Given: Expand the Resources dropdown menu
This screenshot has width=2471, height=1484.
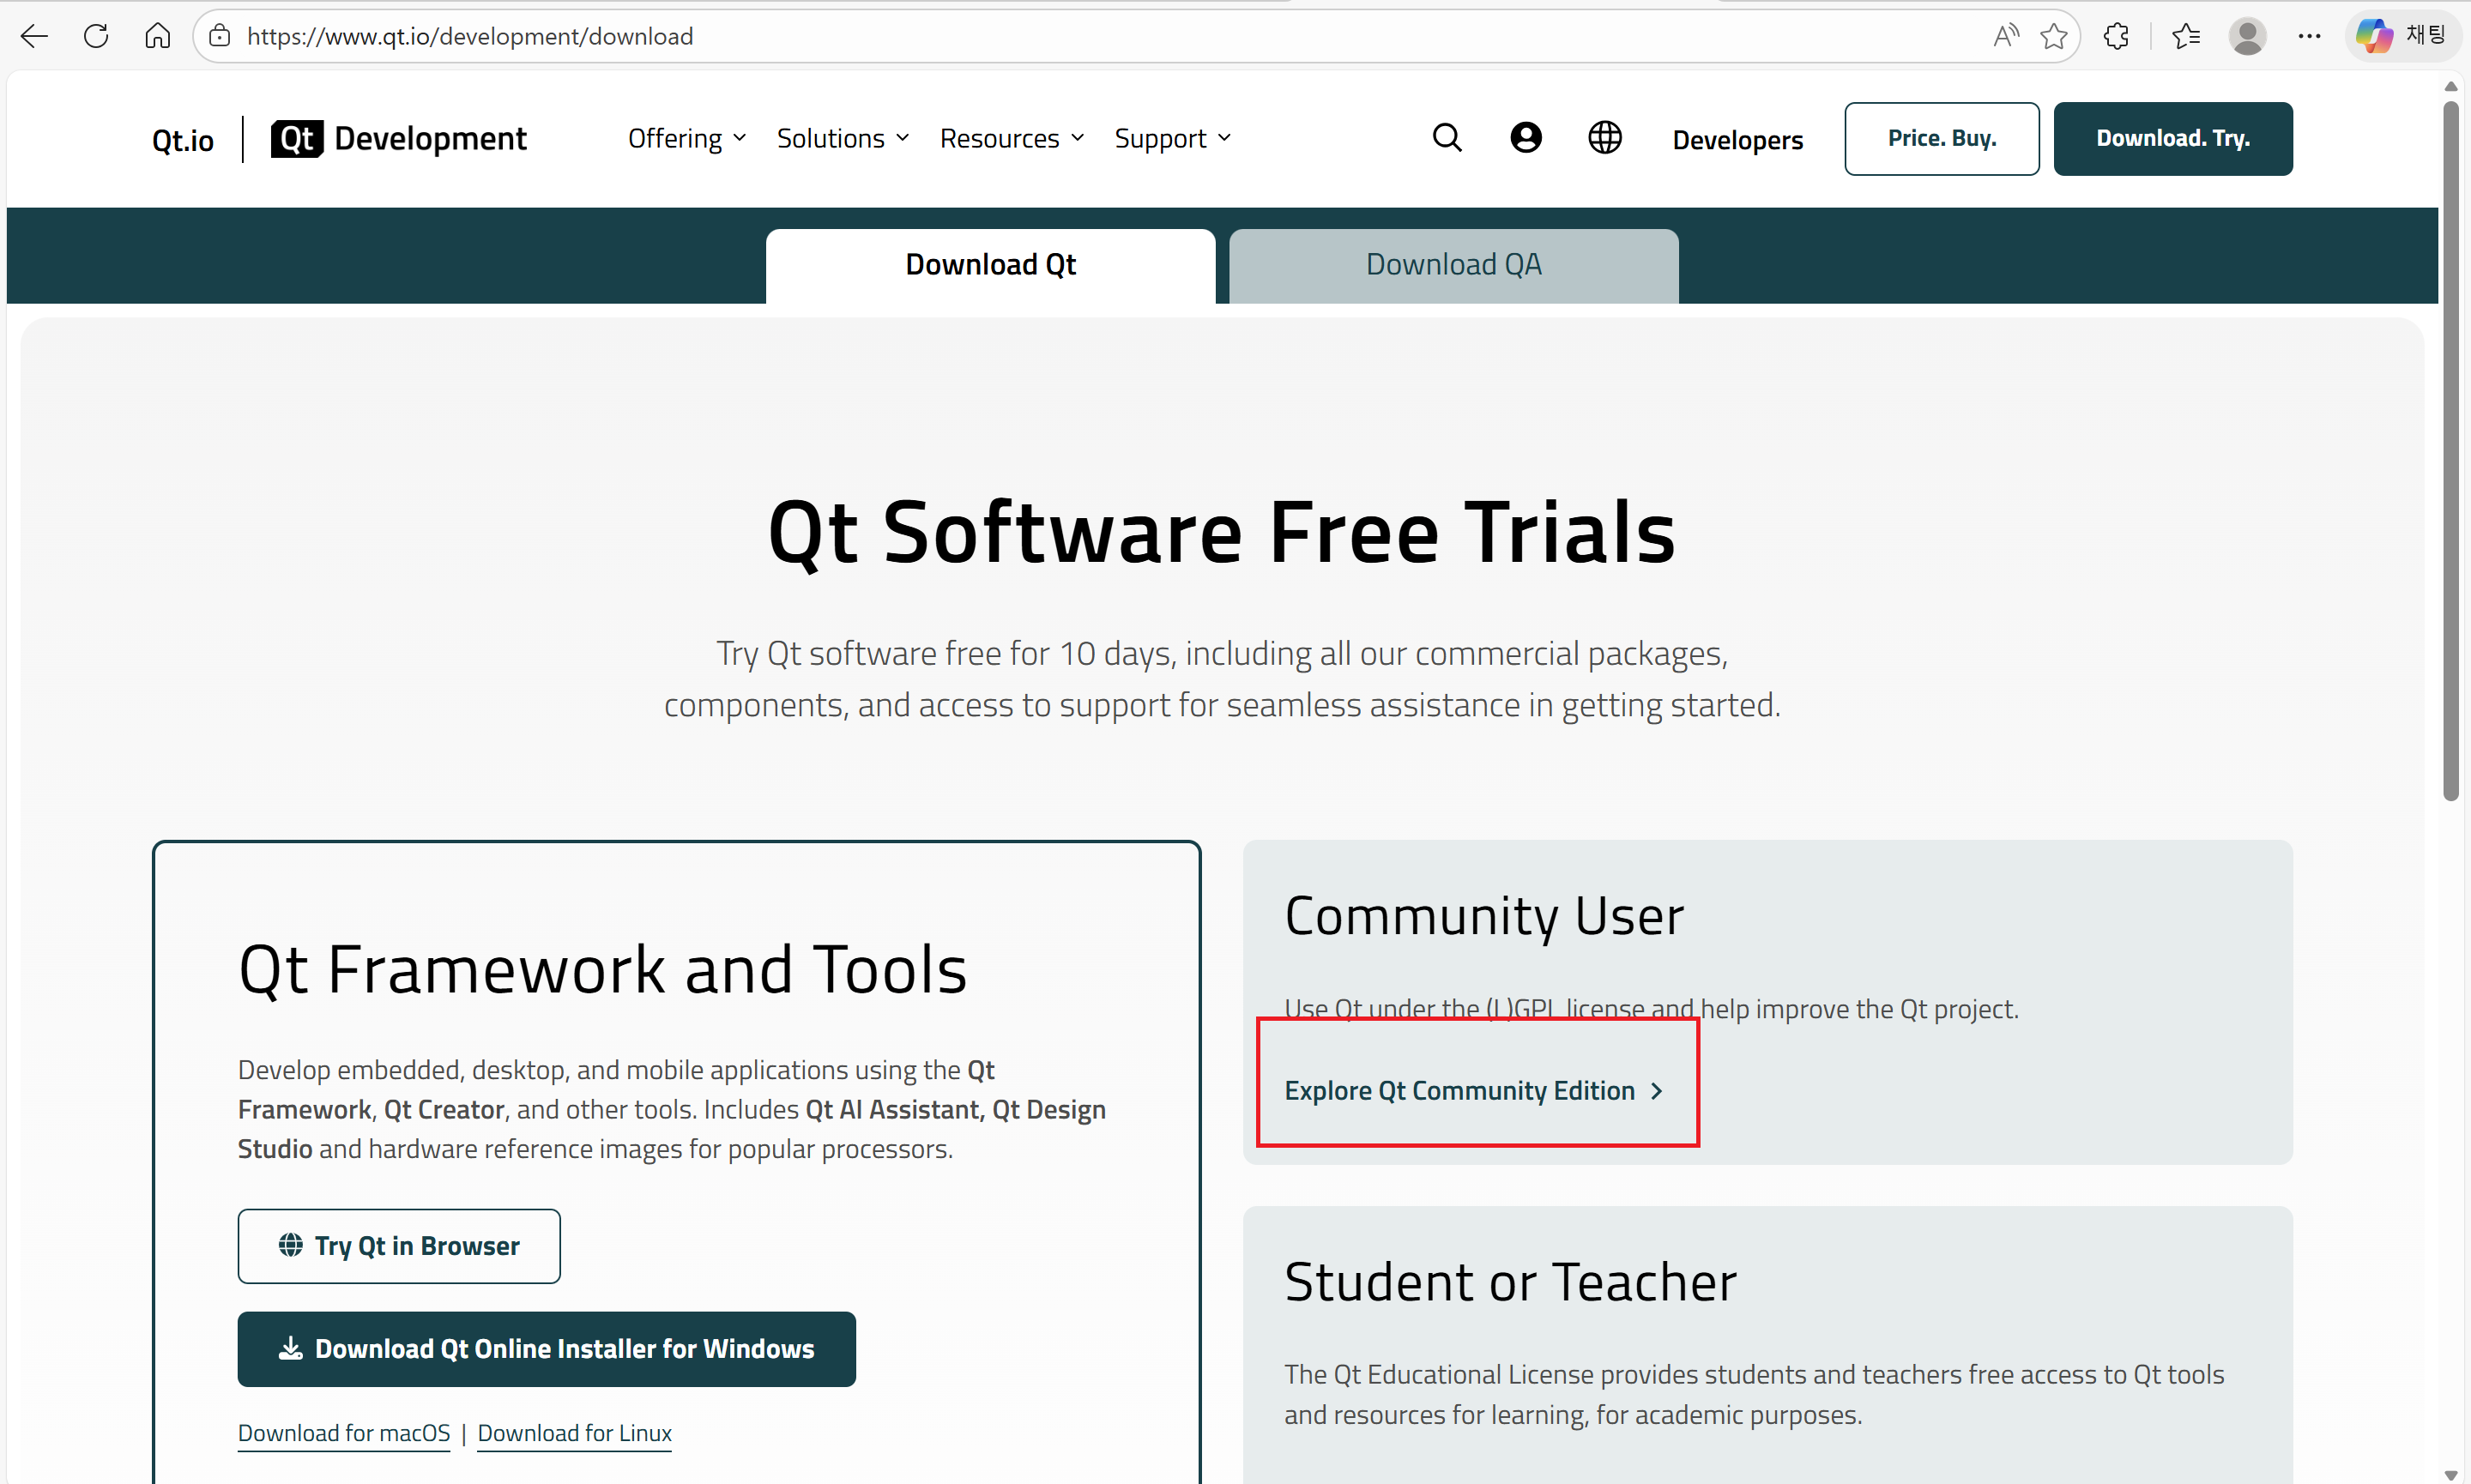Looking at the screenshot, I should coord(1011,138).
